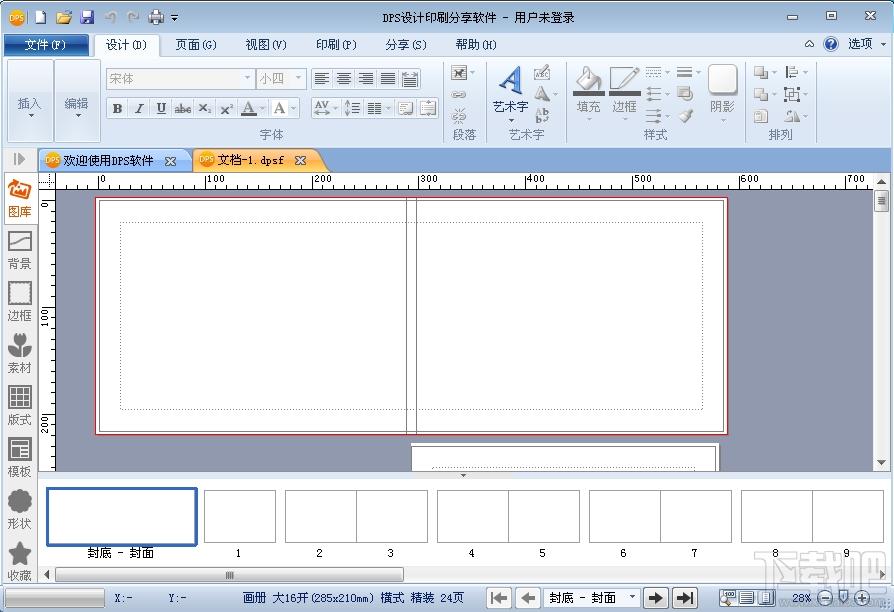
Task: Go to the previous page button
Action: [x=528, y=598]
